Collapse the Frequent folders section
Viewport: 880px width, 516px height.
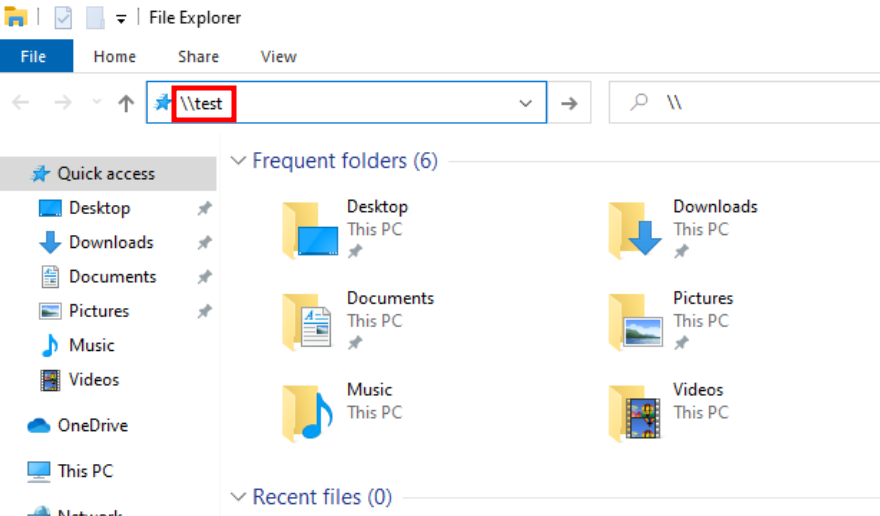coord(238,161)
